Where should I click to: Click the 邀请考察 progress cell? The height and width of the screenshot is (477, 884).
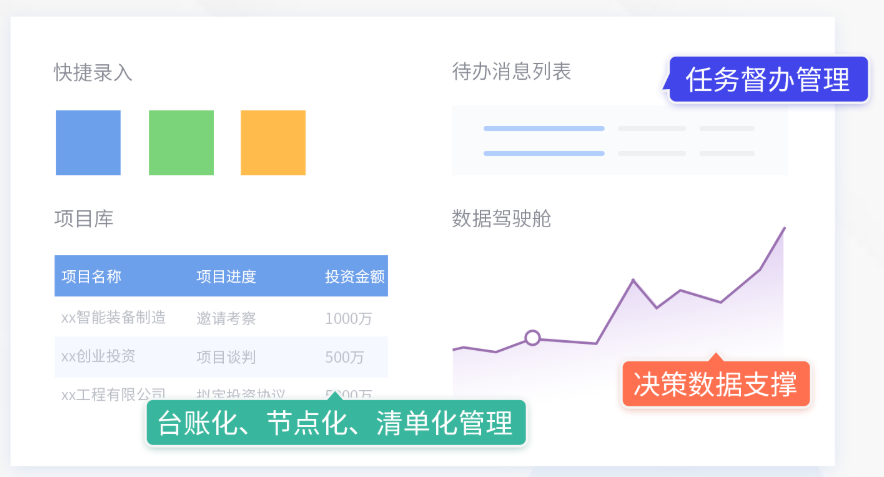pyautogui.click(x=226, y=318)
